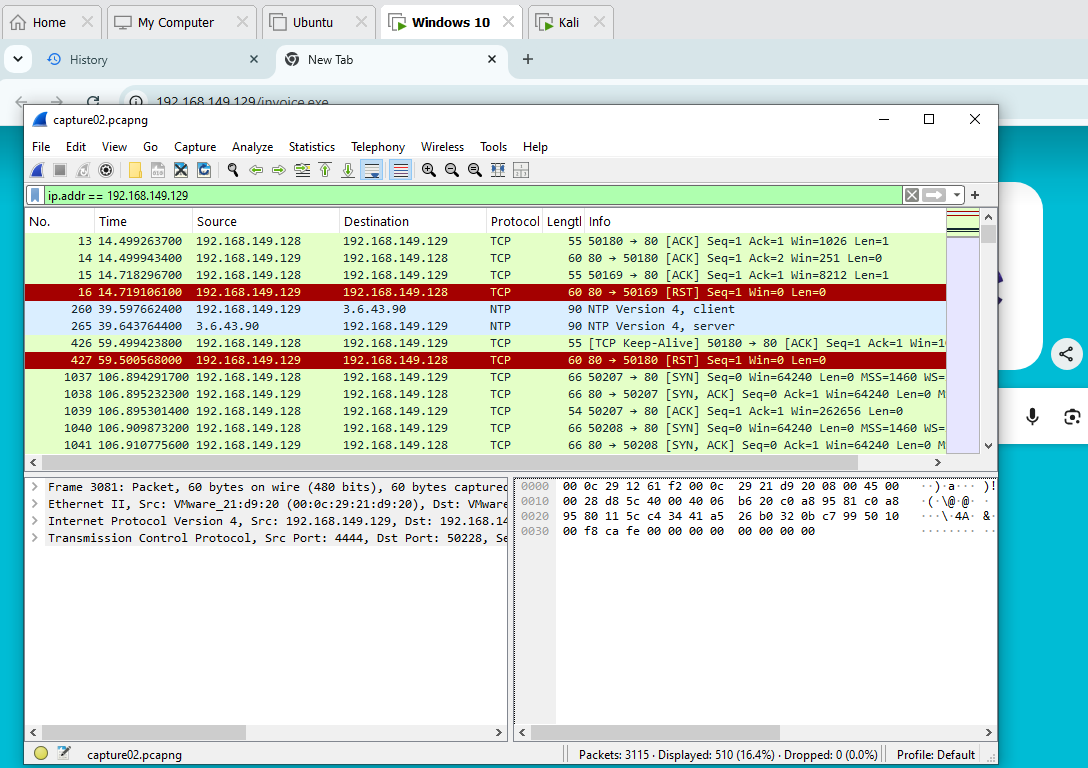Open the Statistics menu

click(312, 147)
